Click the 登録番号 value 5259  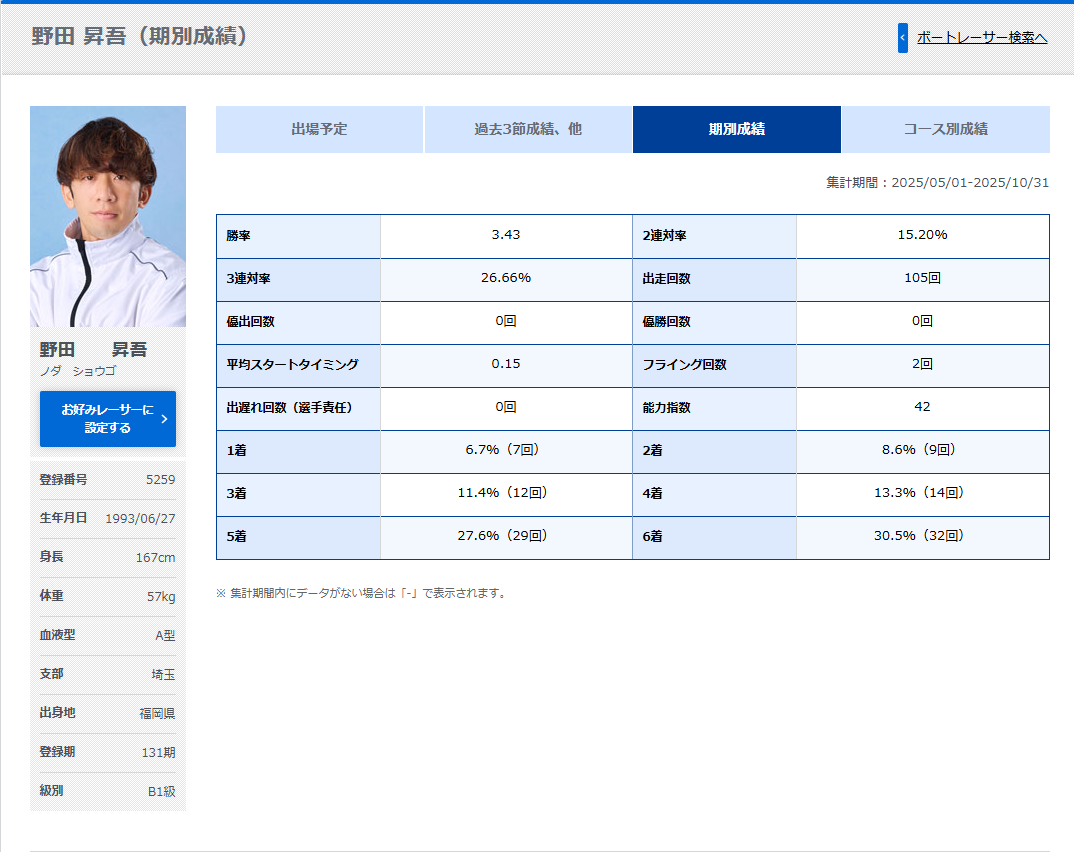pyautogui.click(x=160, y=479)
